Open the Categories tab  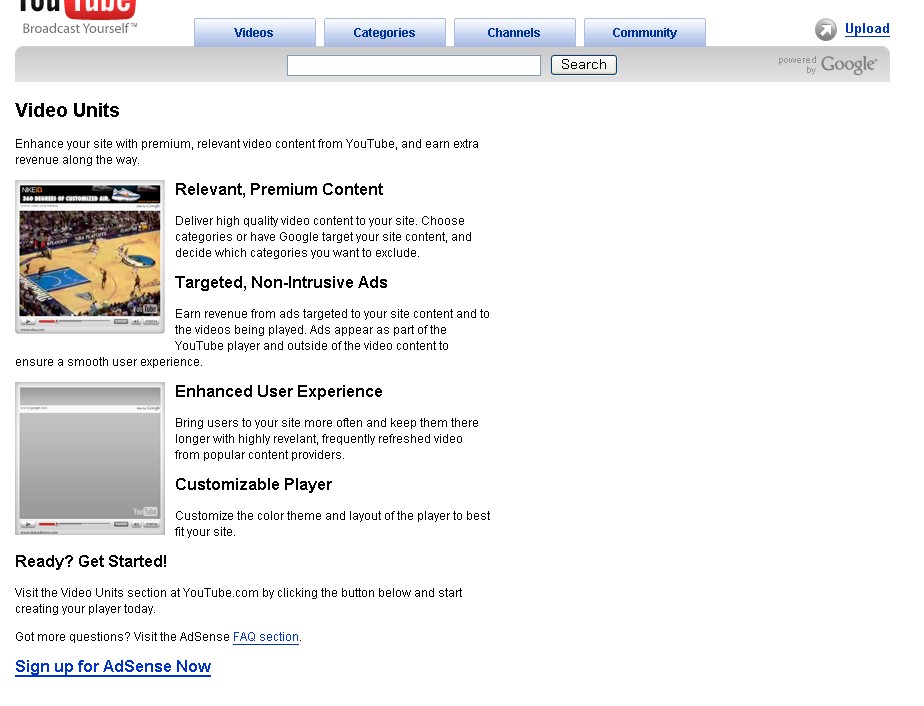(x=385, y=32)
